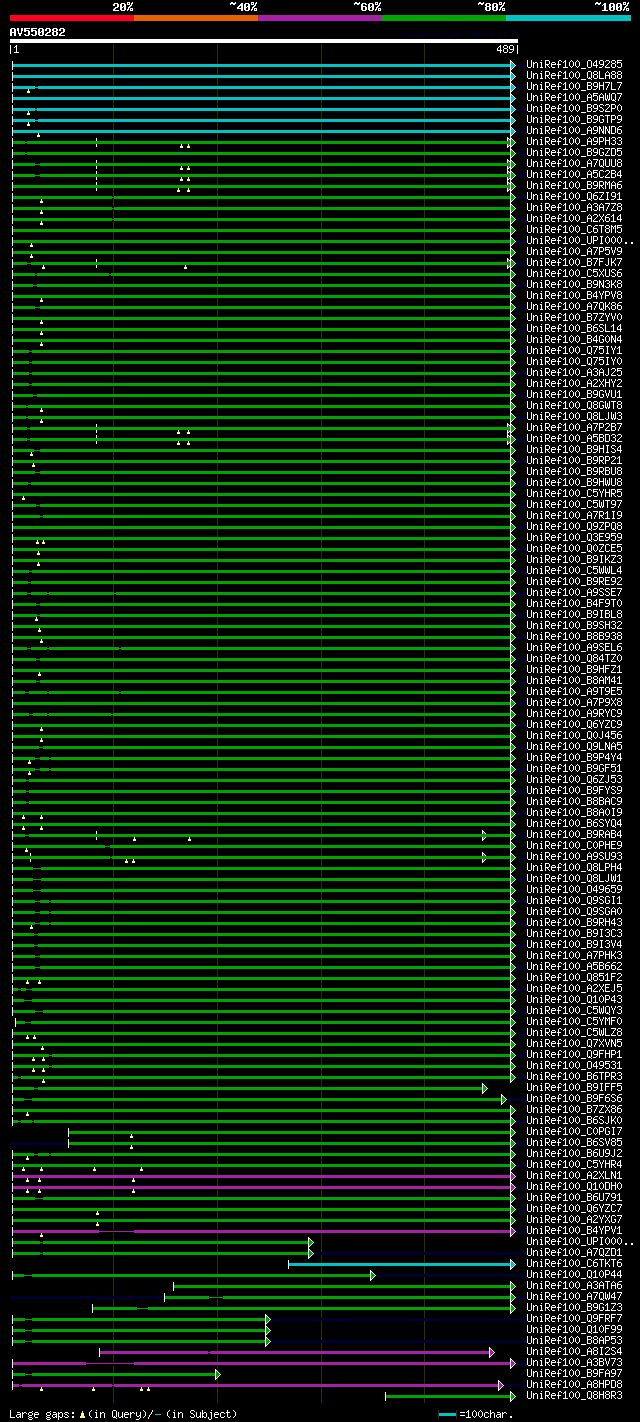Image resolution: width=640 pixels, height=1422 pixels.
Task: Click the arrowhead ending the B9IFF5 alignment
Action: click(x=484, y=1087)
